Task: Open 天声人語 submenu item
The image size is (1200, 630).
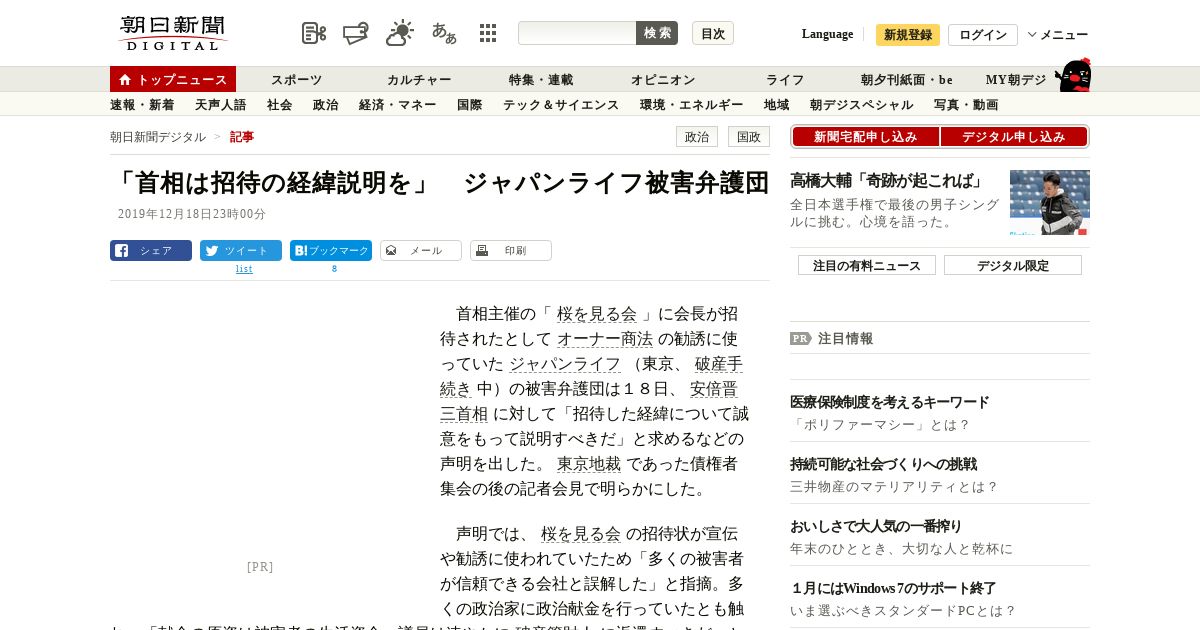Action: coord(221,105)
